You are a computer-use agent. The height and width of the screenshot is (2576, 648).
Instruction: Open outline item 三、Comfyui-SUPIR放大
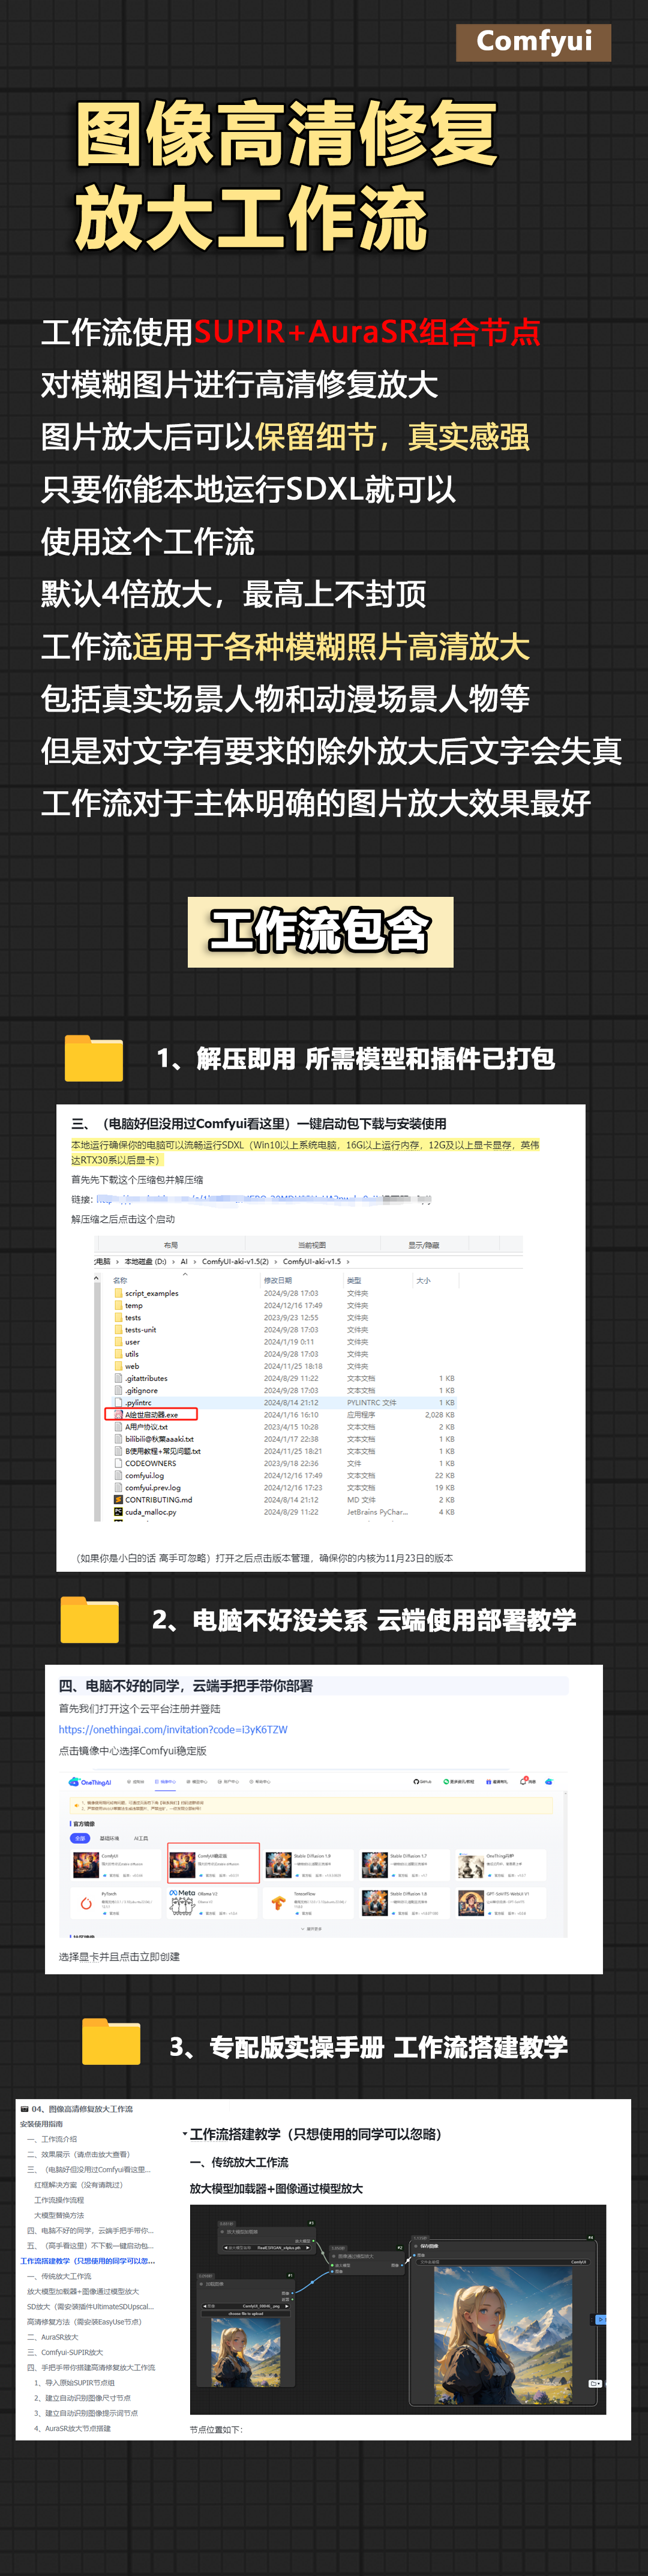(x=64, y=2352)
